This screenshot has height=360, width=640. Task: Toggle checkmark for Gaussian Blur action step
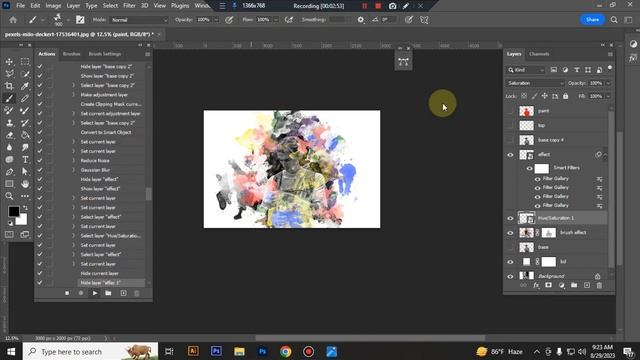pos(40,170)
